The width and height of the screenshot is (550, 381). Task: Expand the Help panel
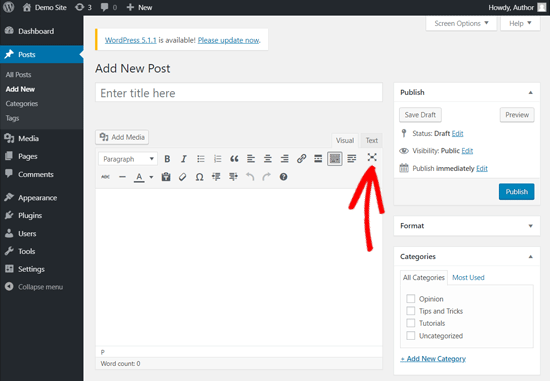(x=520, y=24)
